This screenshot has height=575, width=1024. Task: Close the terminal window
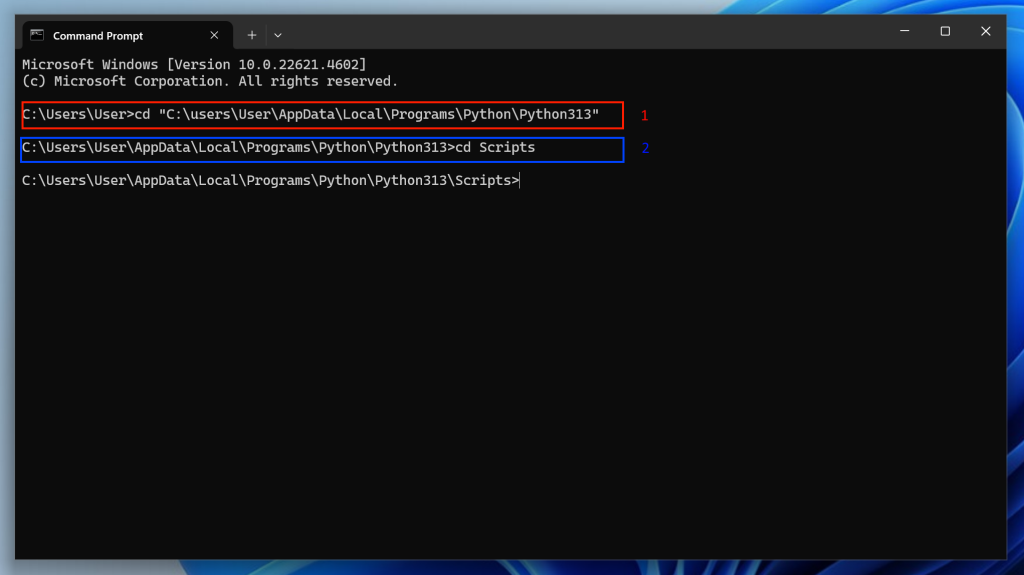(985, 31)
